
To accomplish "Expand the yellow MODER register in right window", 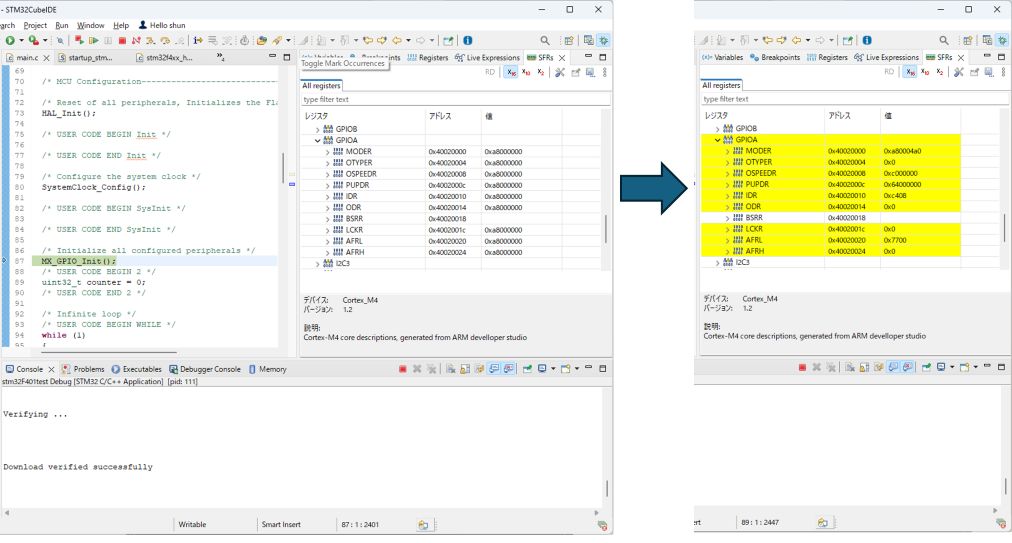I will [728, 151].
